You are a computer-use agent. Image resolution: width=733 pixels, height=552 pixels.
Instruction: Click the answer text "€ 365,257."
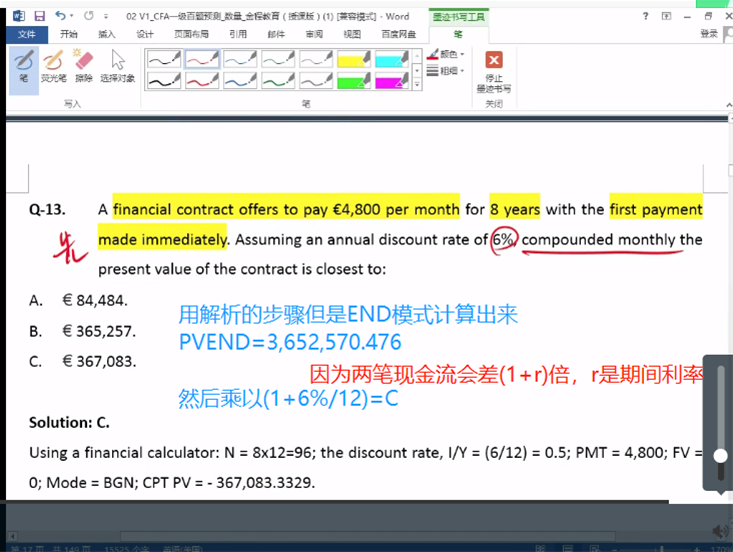[x=99, y=331]
